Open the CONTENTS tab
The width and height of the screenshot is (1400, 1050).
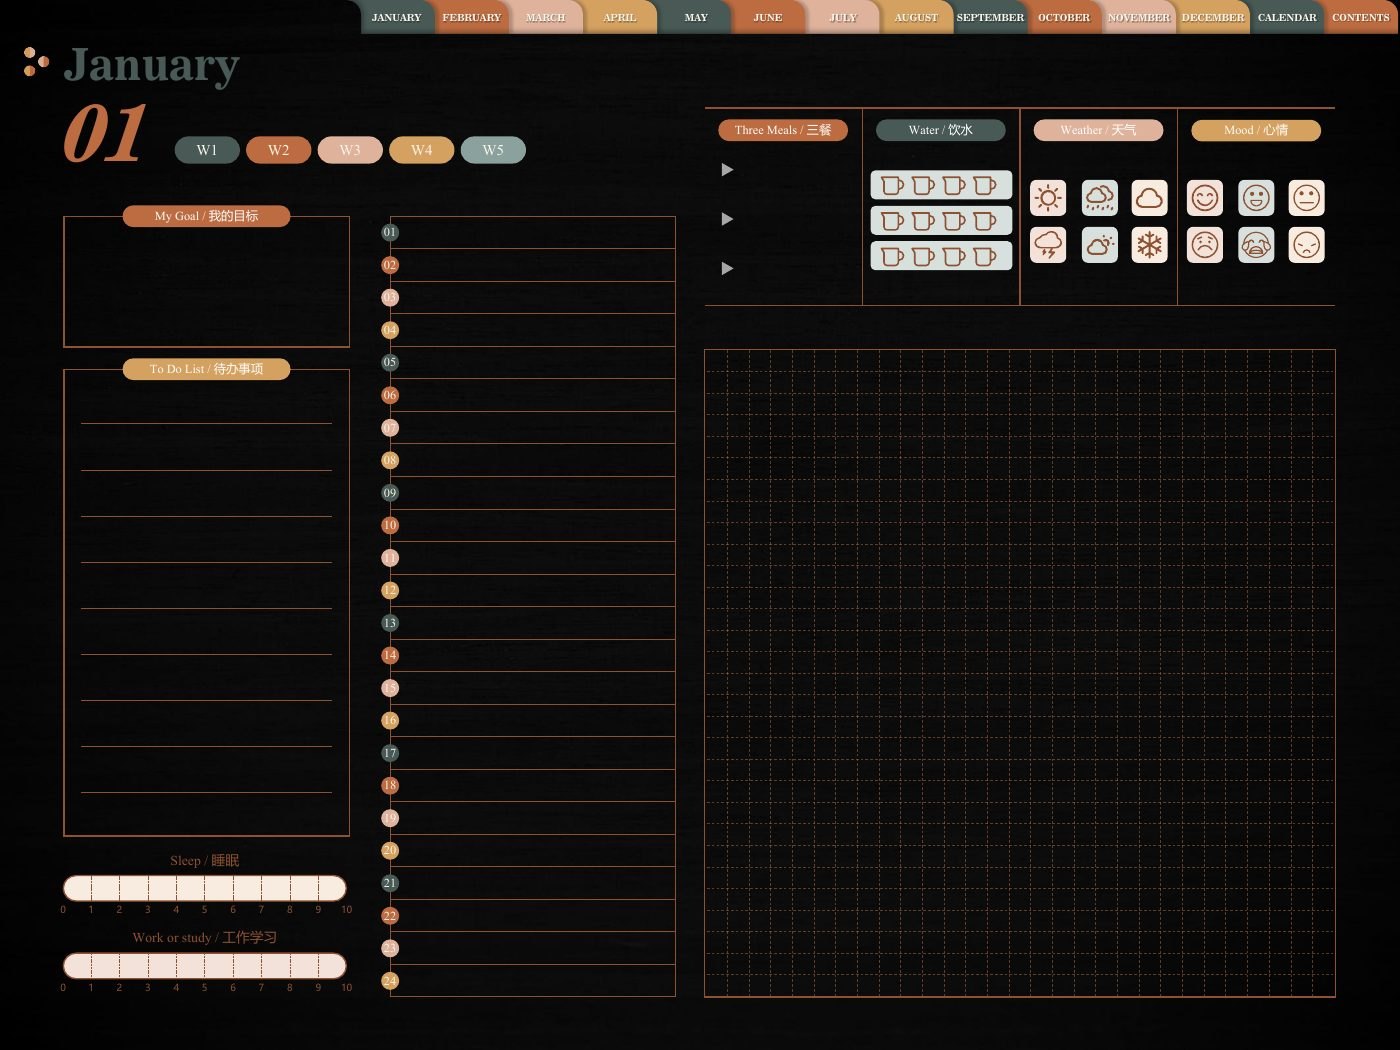(1361, 17)
